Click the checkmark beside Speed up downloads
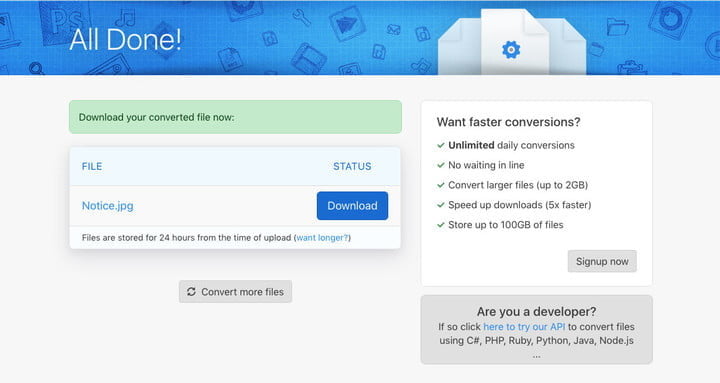The height and width of the screenshot is (383, 720). point(441,205)
